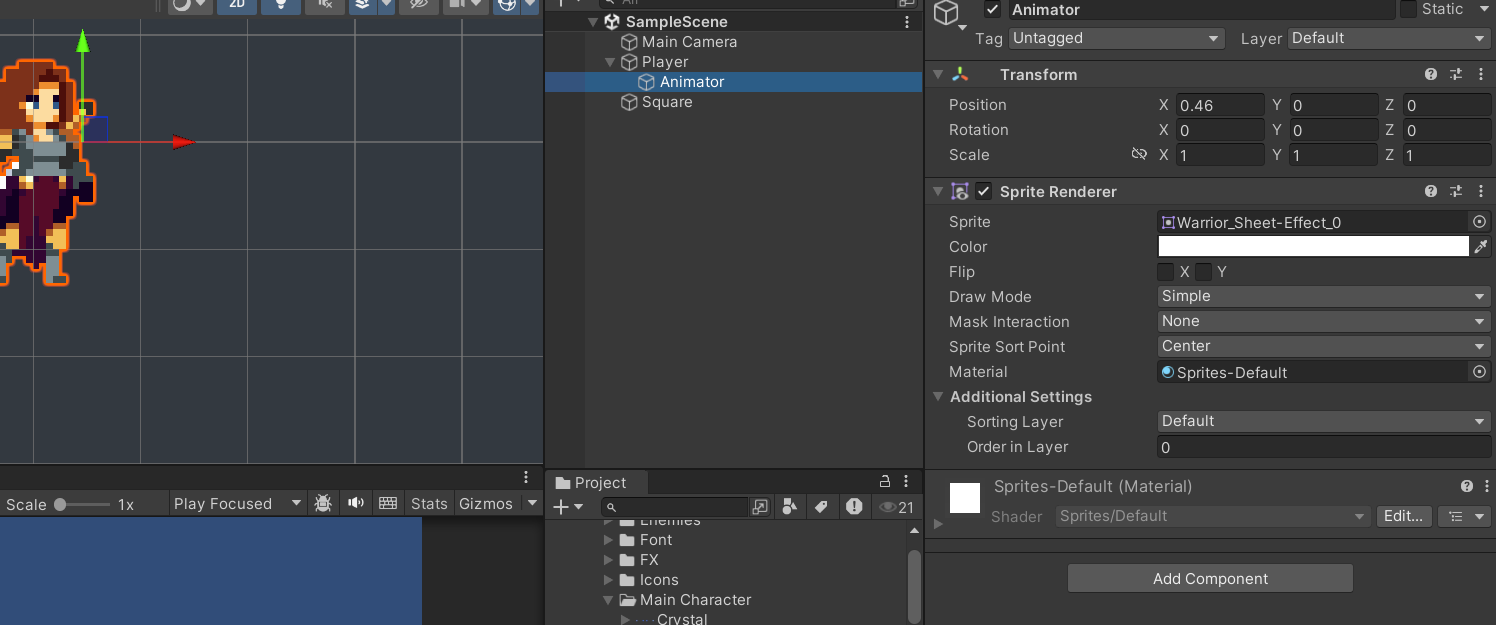Open the Draw Mode dropdown set to Simple
The image size is (1496, 625).
tap(1322, 296)
